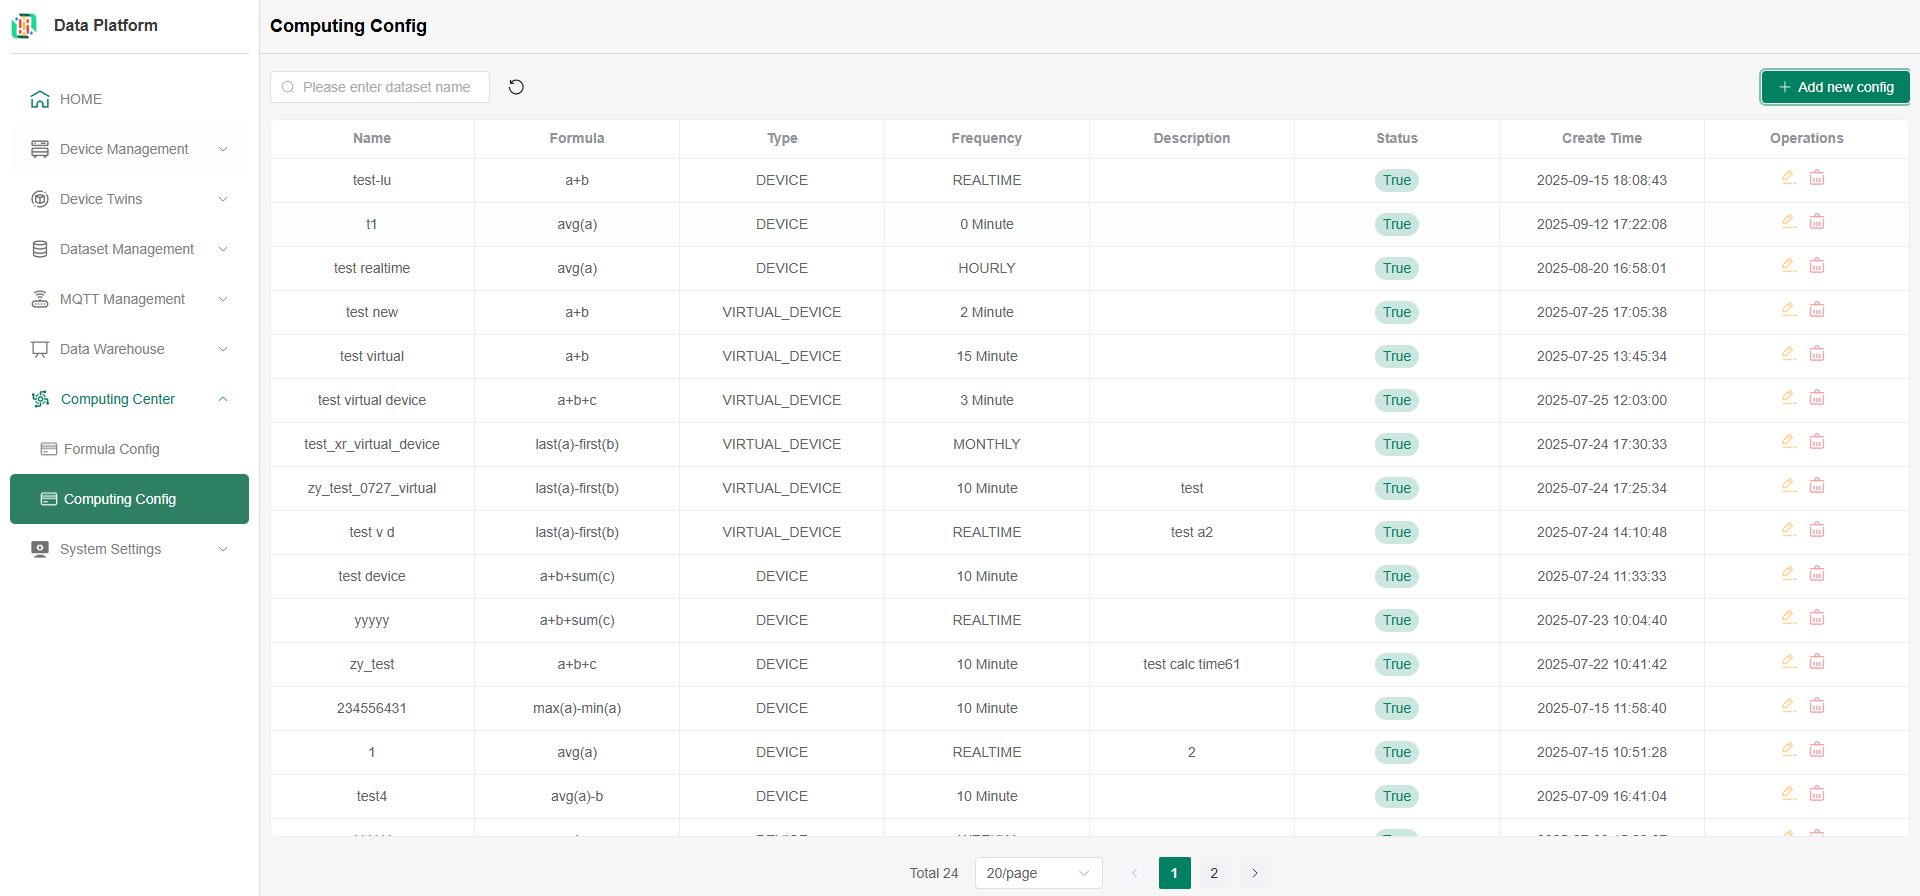The height and width of the screenshot is (896, 1920).
Task: Open the 20/page size dropdown
Action: tap(1037, 873)
